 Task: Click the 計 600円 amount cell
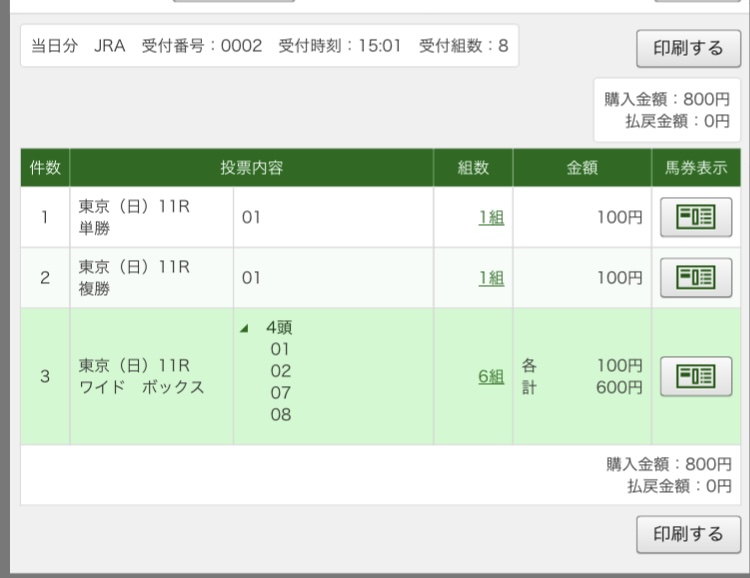(582, 387)
